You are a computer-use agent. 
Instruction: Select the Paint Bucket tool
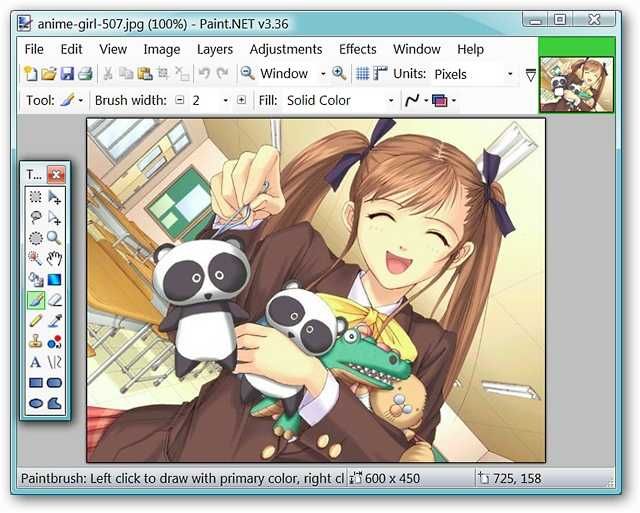(x=36, y=280)
